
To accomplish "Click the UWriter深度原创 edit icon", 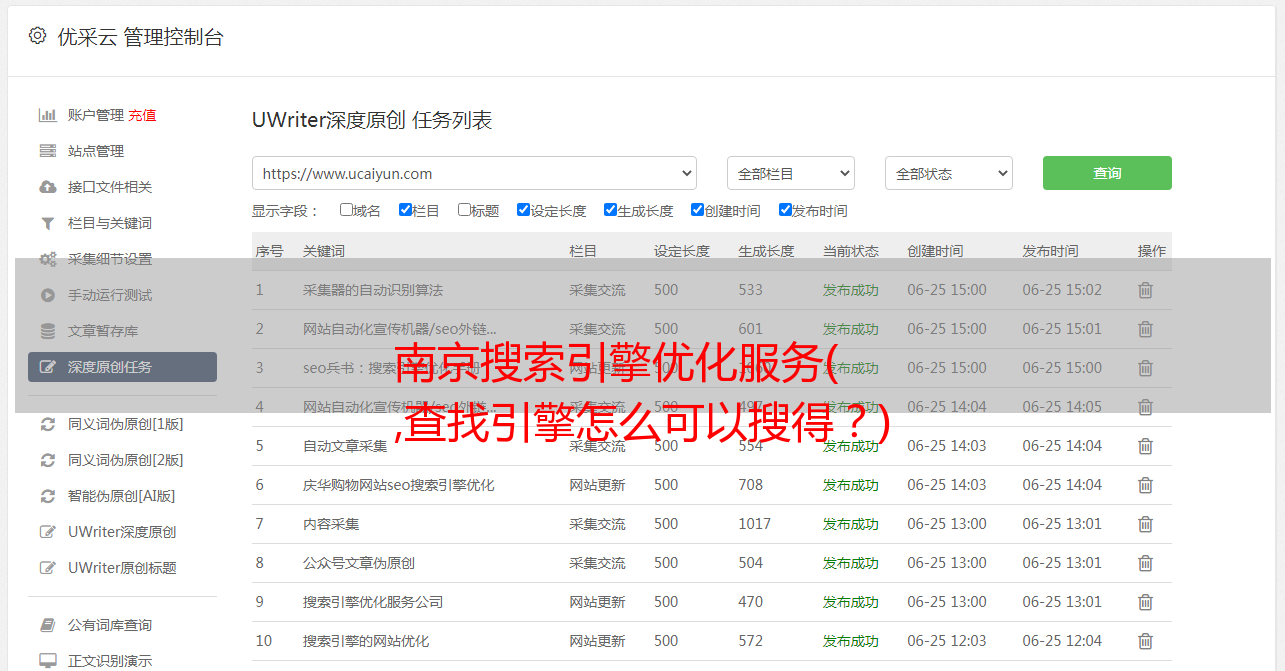I will pos(47,532).
